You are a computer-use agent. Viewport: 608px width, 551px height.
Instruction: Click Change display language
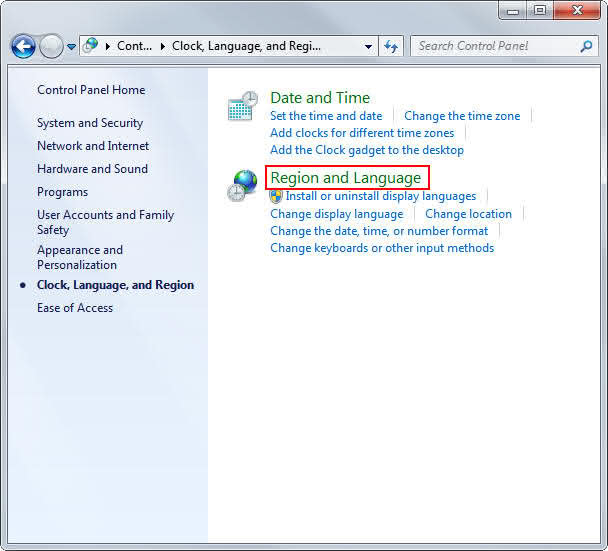[337, 214]
